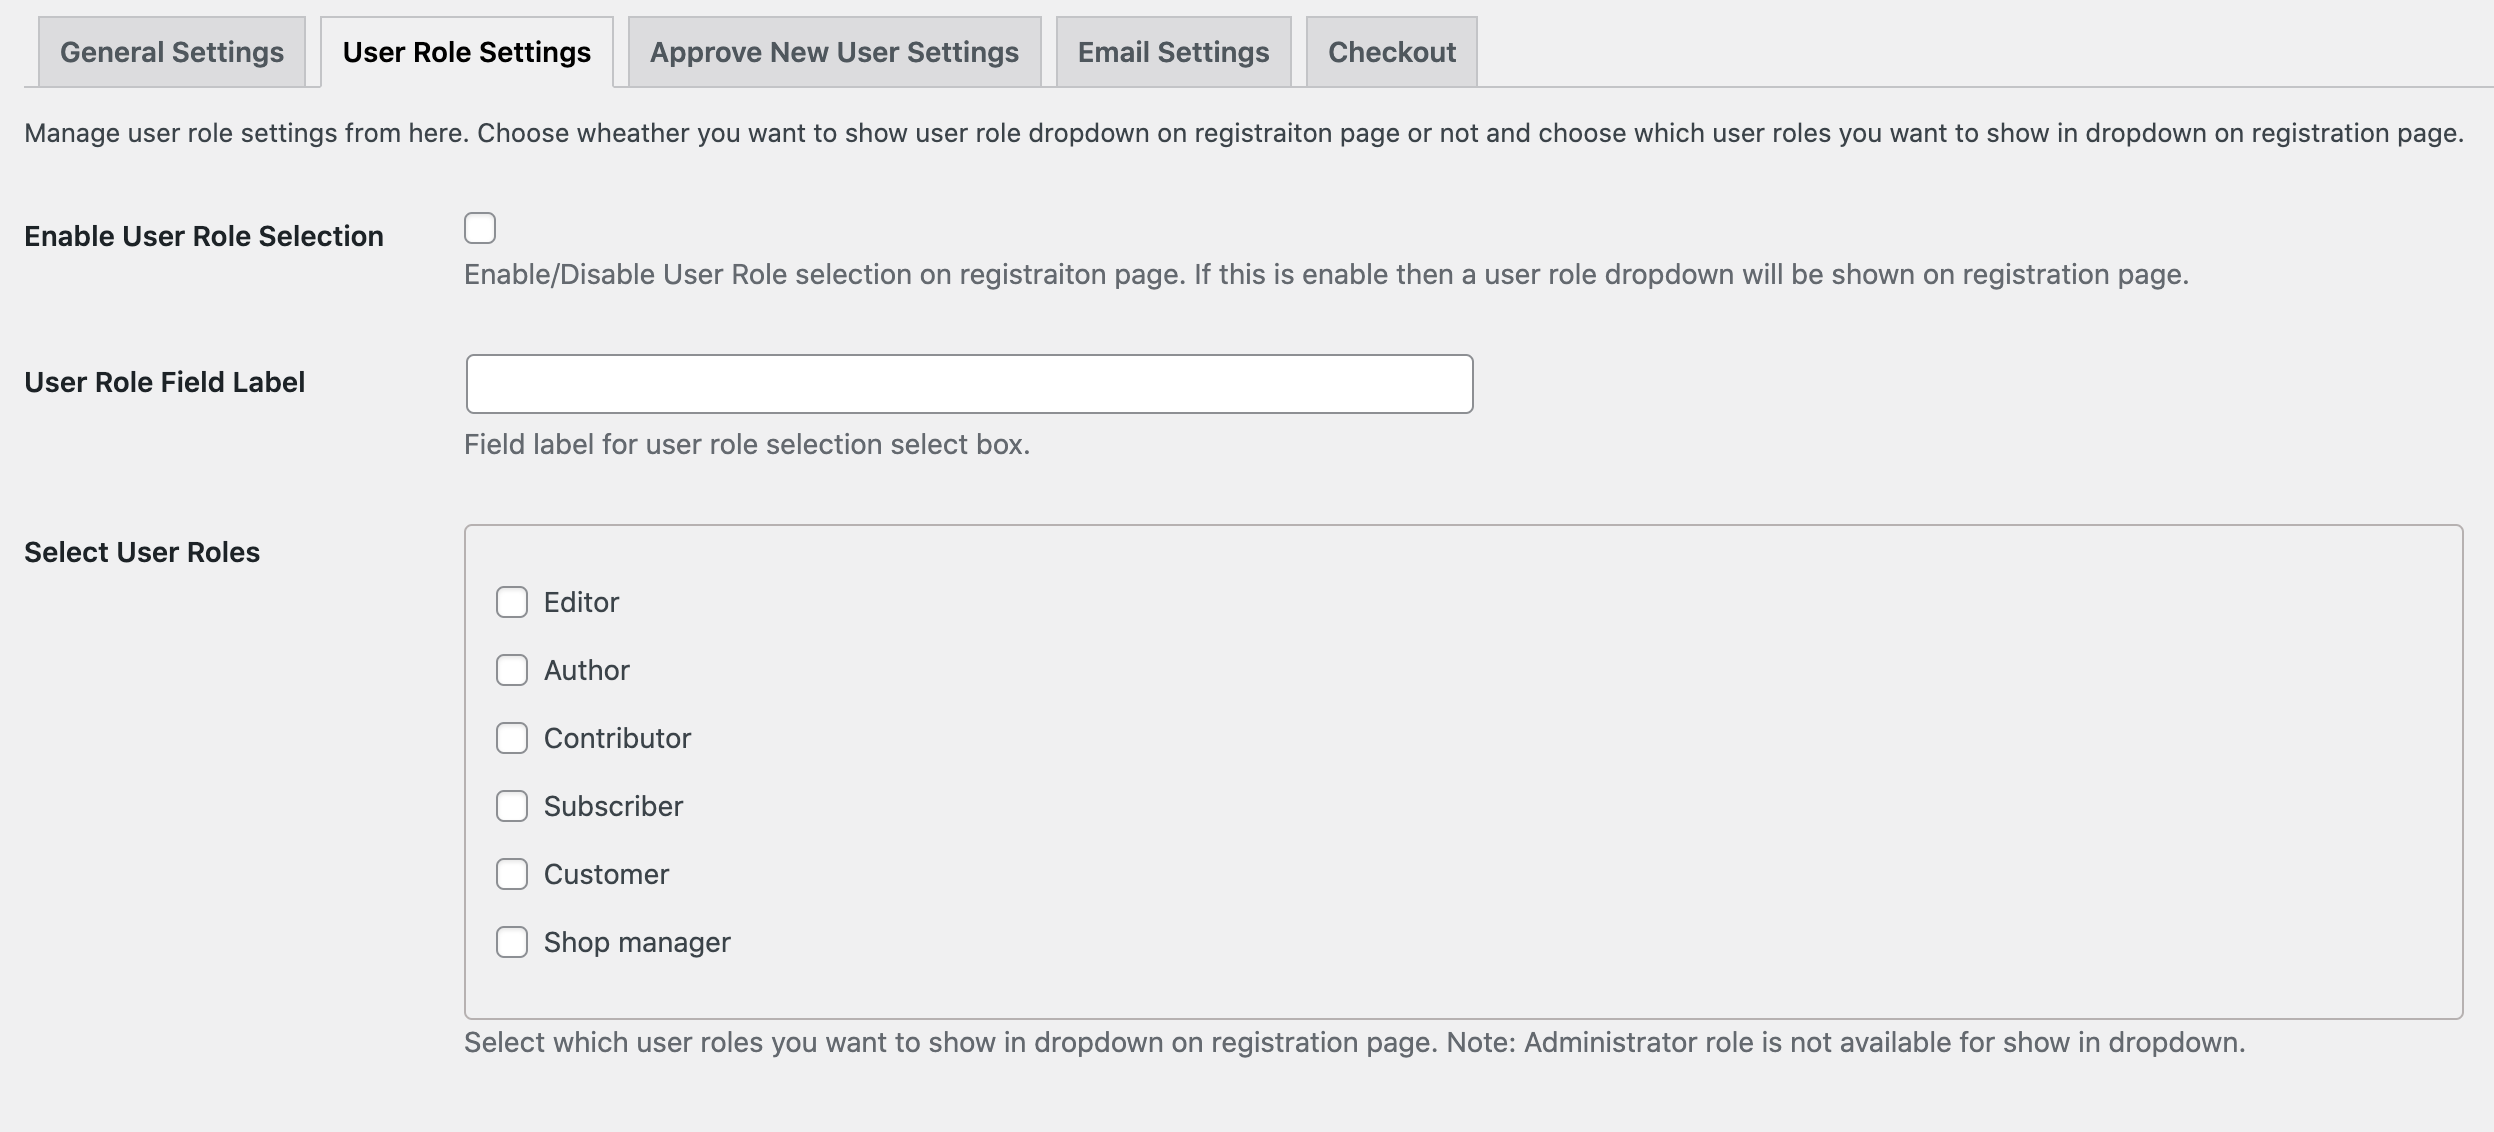This screenshot has height=1132, width=2494.
Task: Click the Enable User Role Selection heading
Action: [x=204, y=235]
